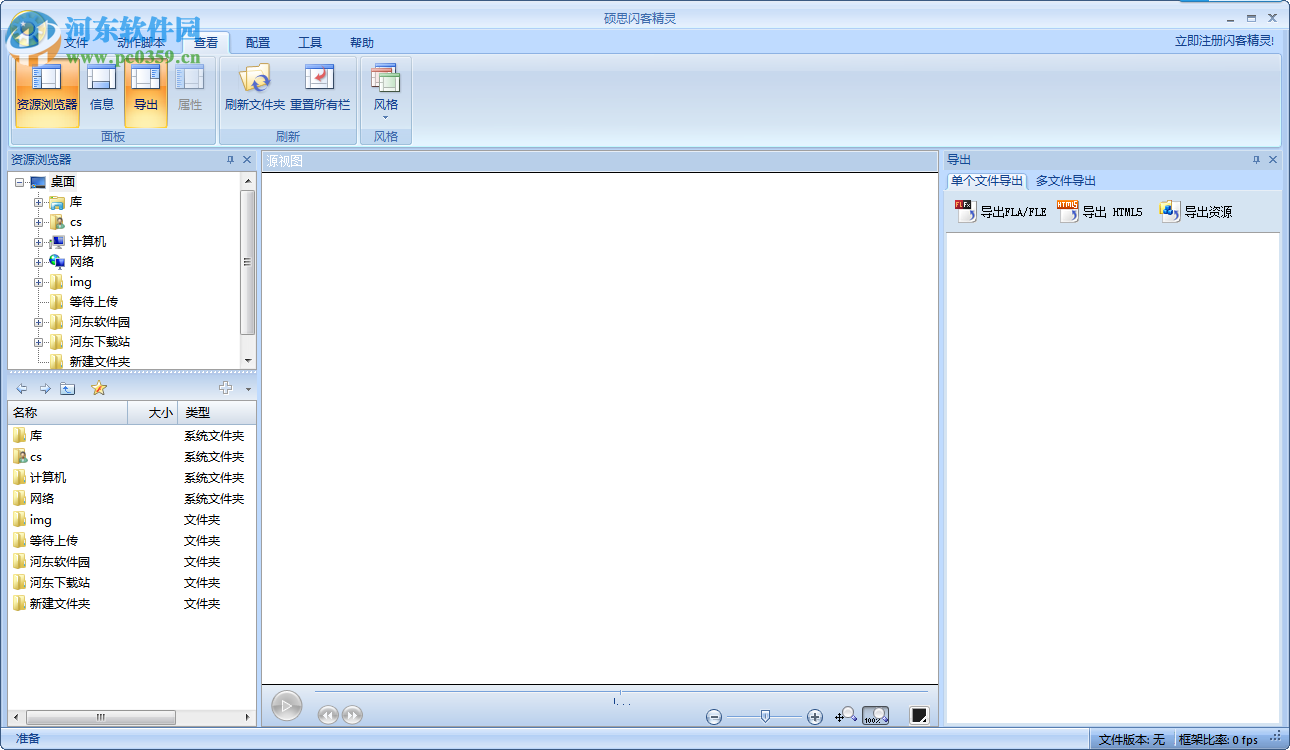This screenshot has width=1290, height=750.
Task: Click the fit-to-window magnifier icon
Action: 846,715
